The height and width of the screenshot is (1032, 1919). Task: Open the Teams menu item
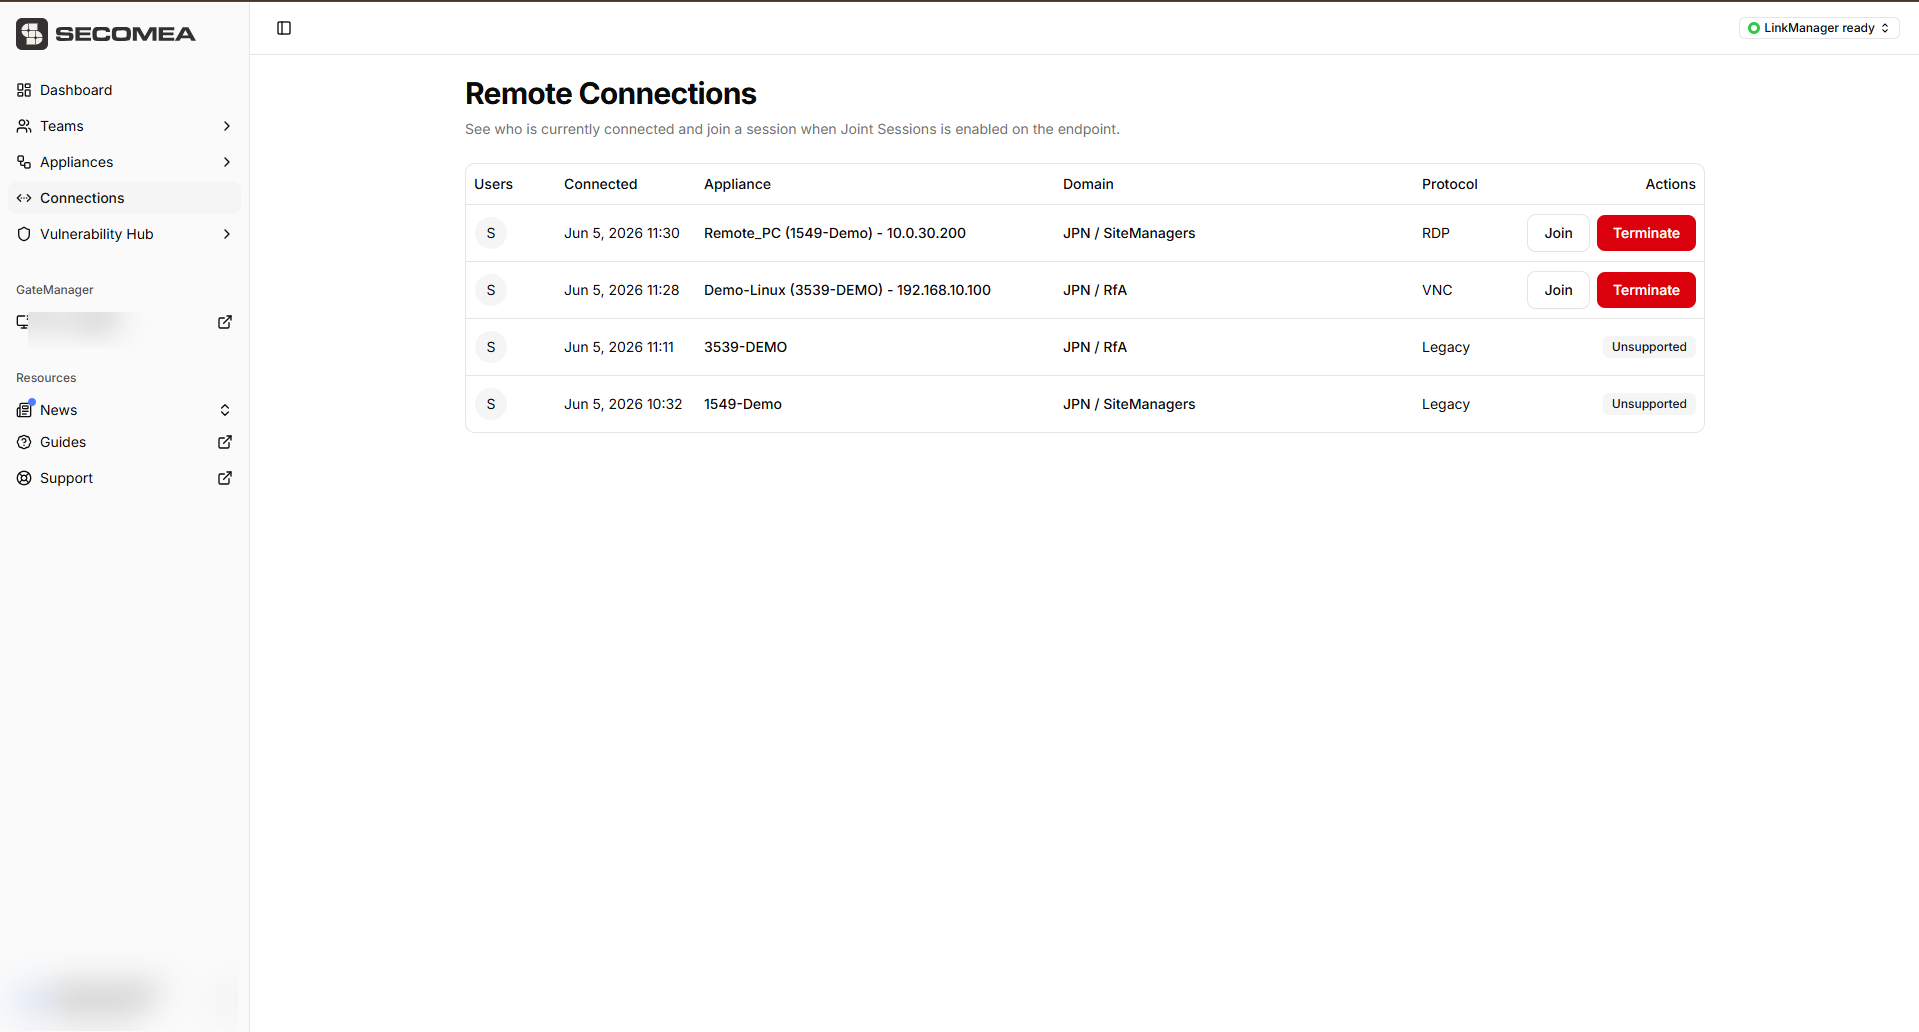(124, 126)
